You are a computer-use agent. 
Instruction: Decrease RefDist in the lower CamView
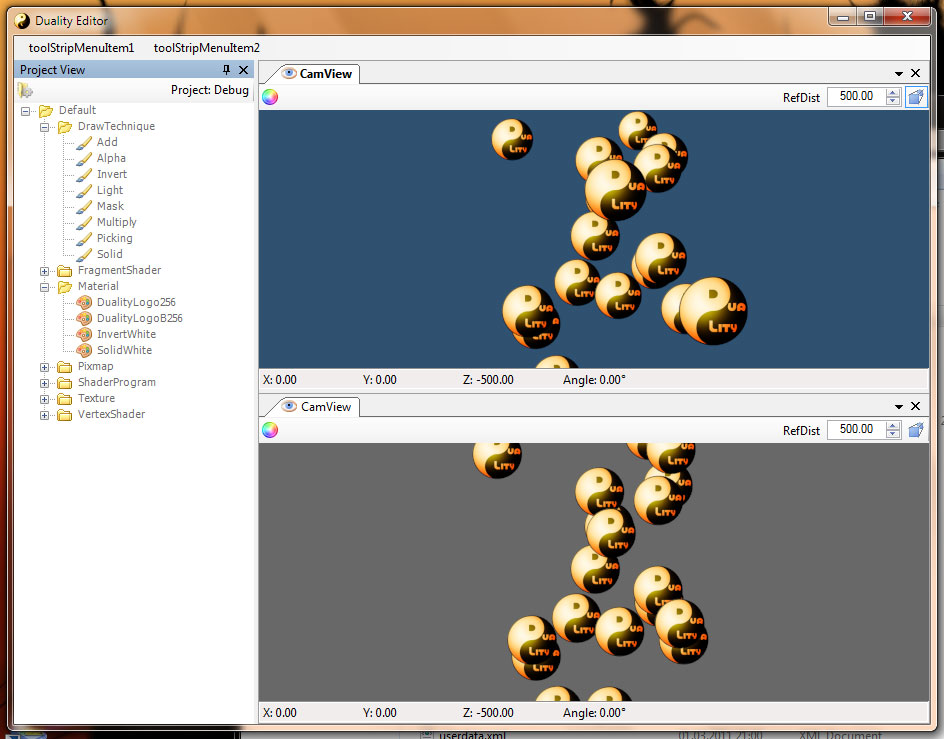coord(893,434)
